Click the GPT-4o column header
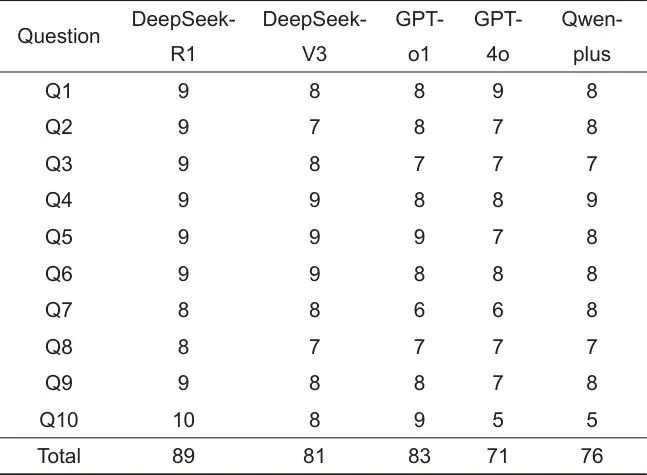 (x=500, y=37)
